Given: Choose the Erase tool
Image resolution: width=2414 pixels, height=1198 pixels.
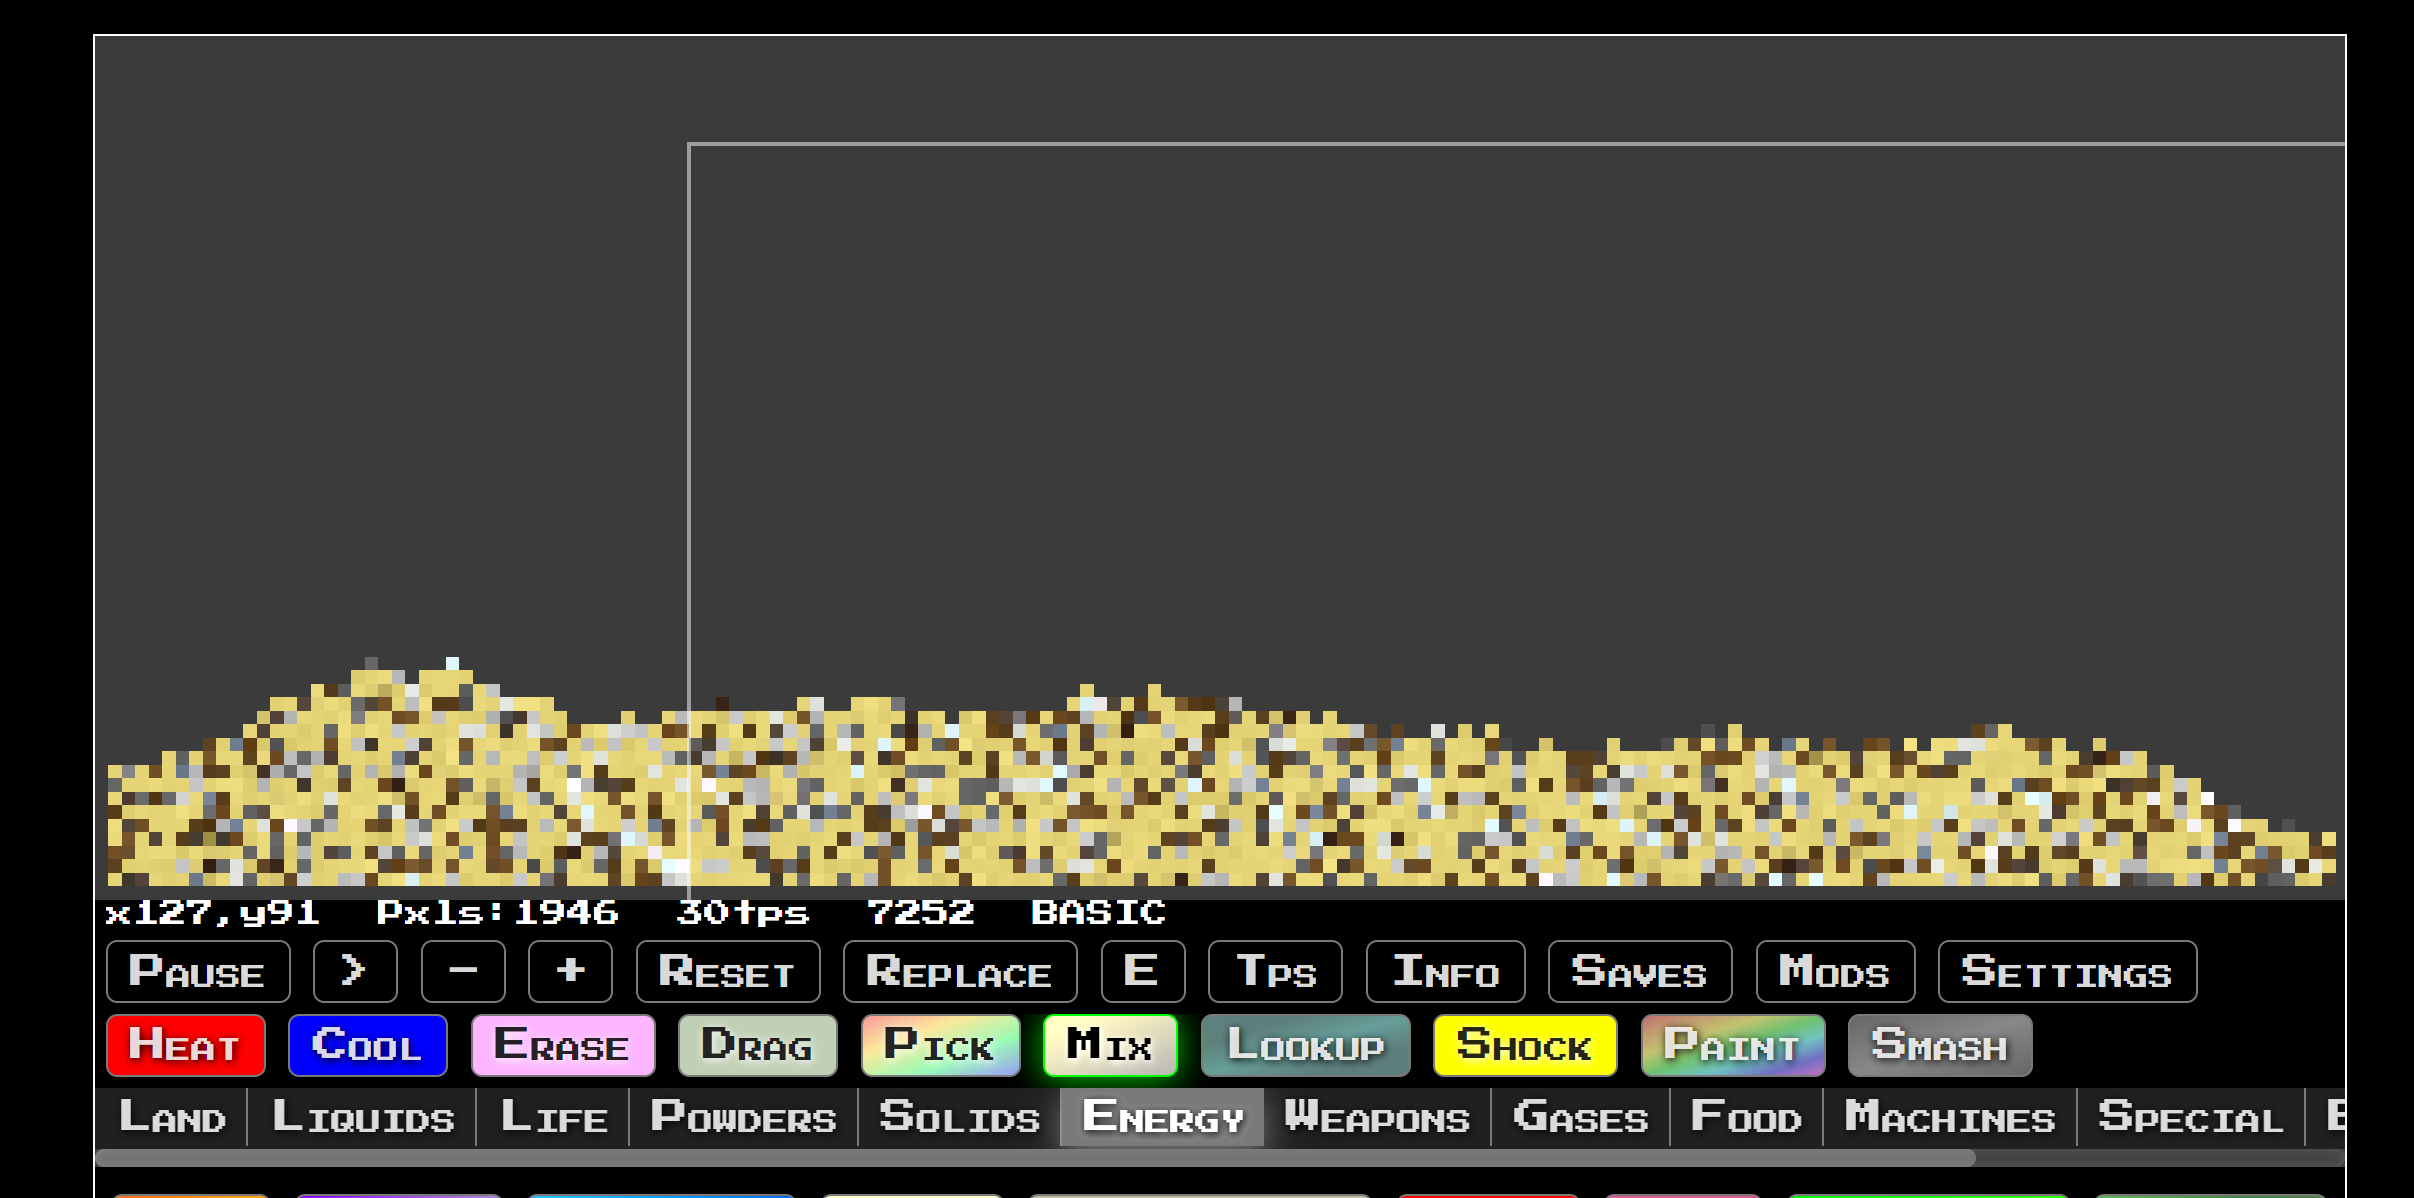Looking at the screenshot, I should click(x=562, y=1046).
